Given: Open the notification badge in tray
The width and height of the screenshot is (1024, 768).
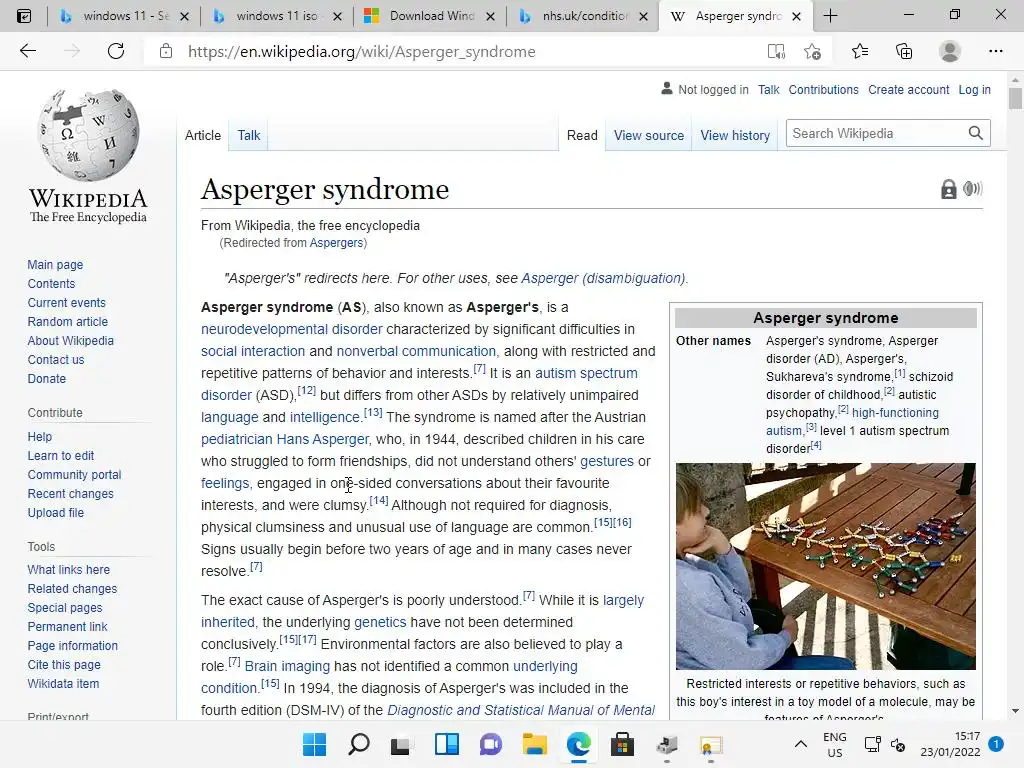Looking at the screenshot, I should (996, 744).
